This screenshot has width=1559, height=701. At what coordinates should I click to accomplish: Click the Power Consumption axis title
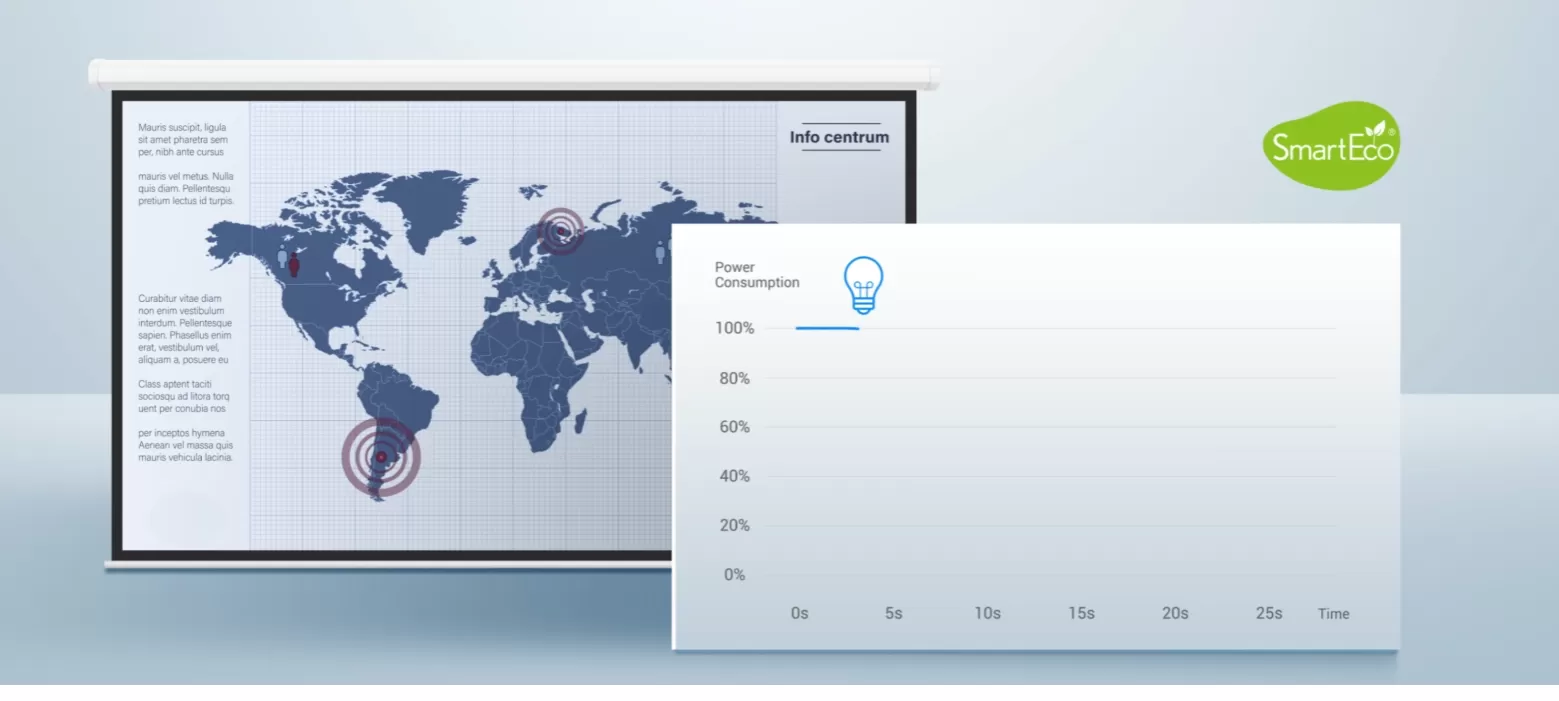[756, 275]
